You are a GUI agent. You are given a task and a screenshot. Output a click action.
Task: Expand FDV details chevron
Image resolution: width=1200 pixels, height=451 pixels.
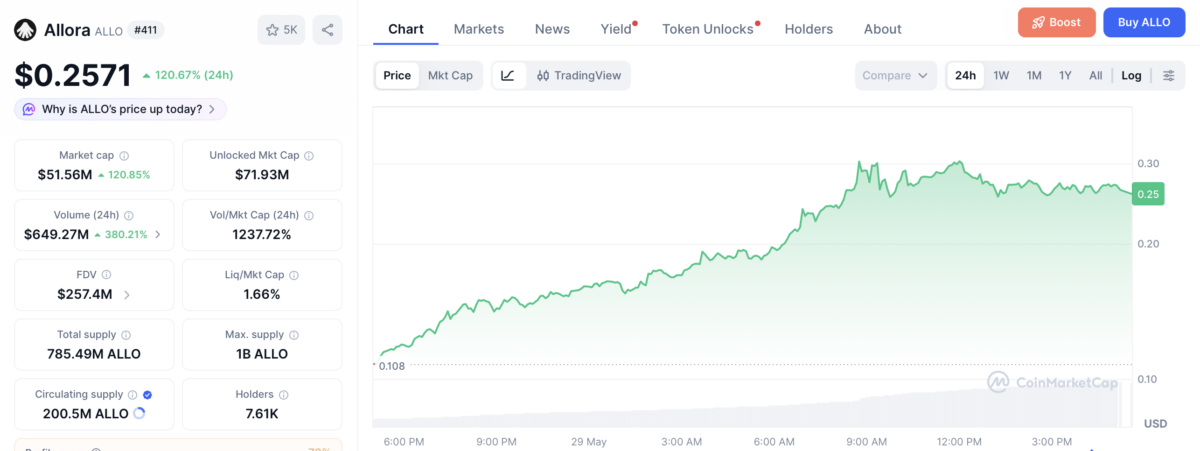click(x=126, y=294)
